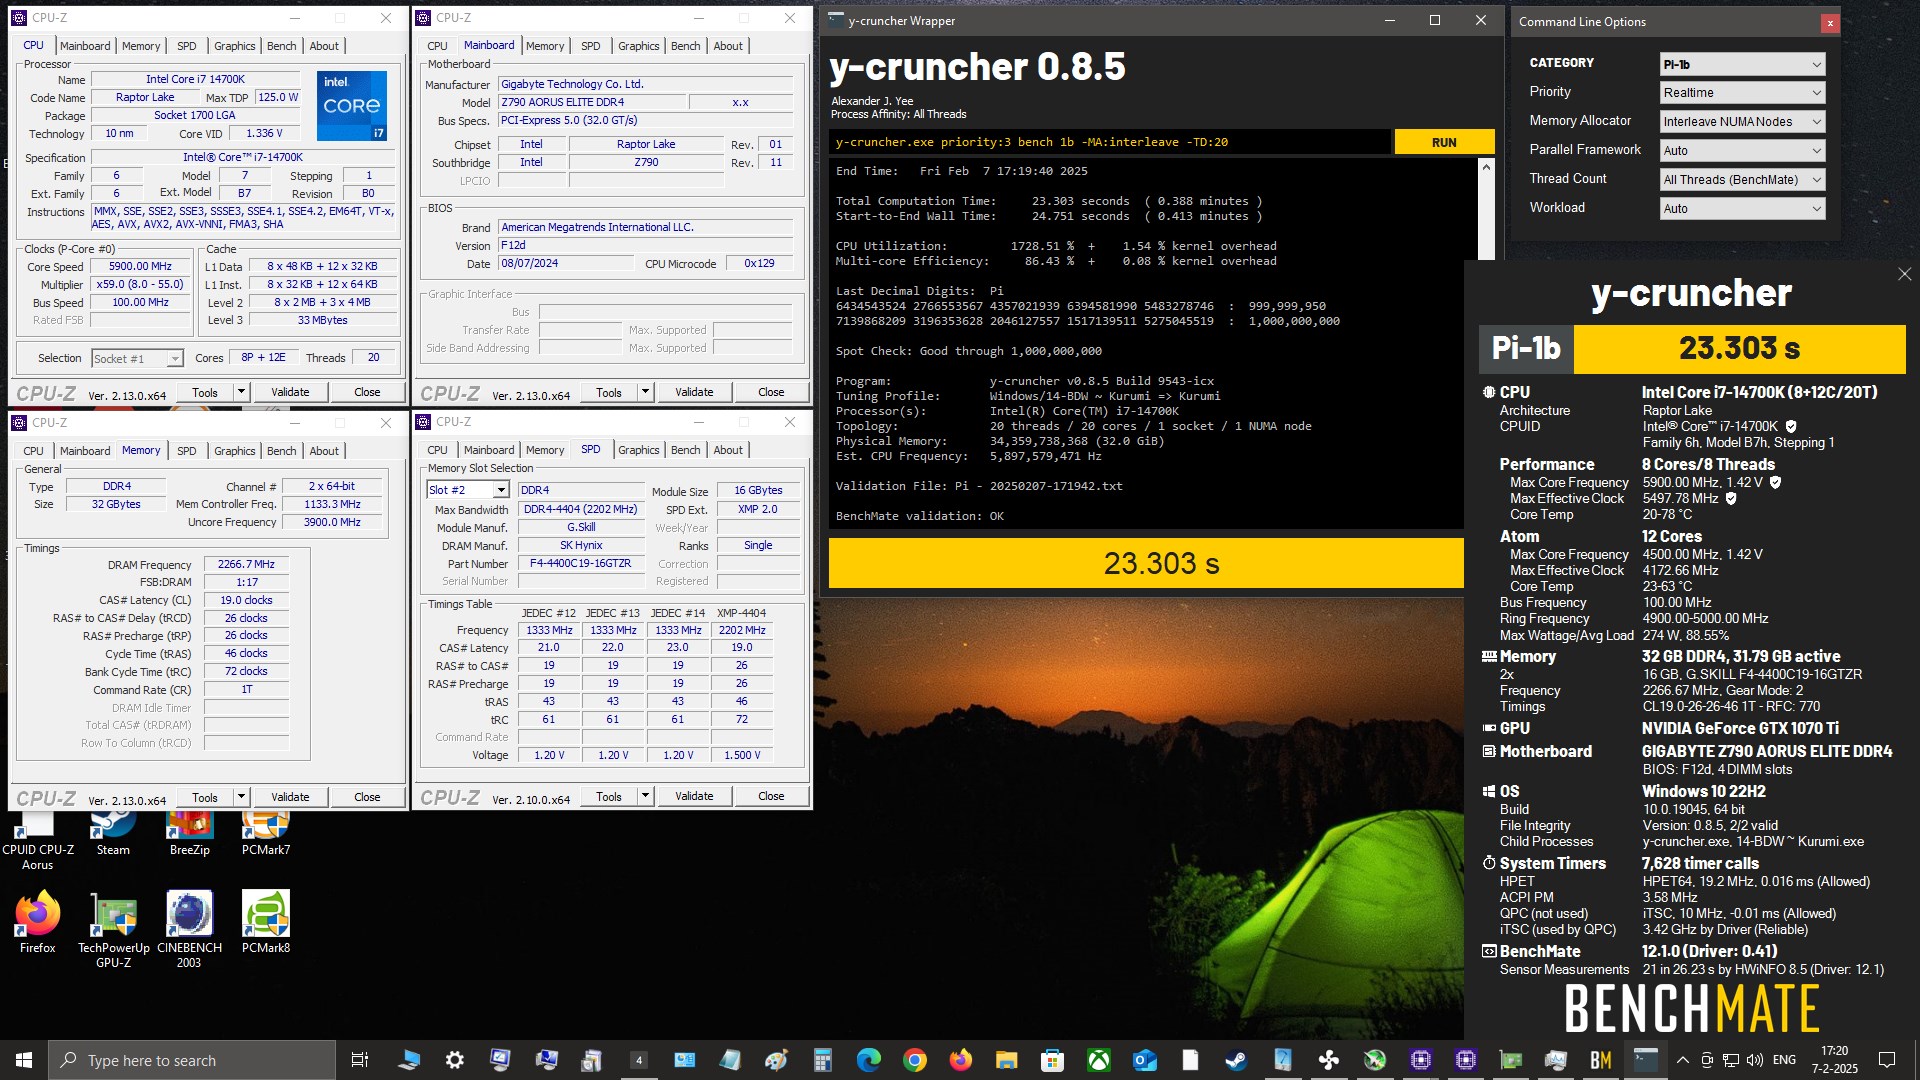
Task: Open the Steam desktop shortcut
Action: [113, 833]
